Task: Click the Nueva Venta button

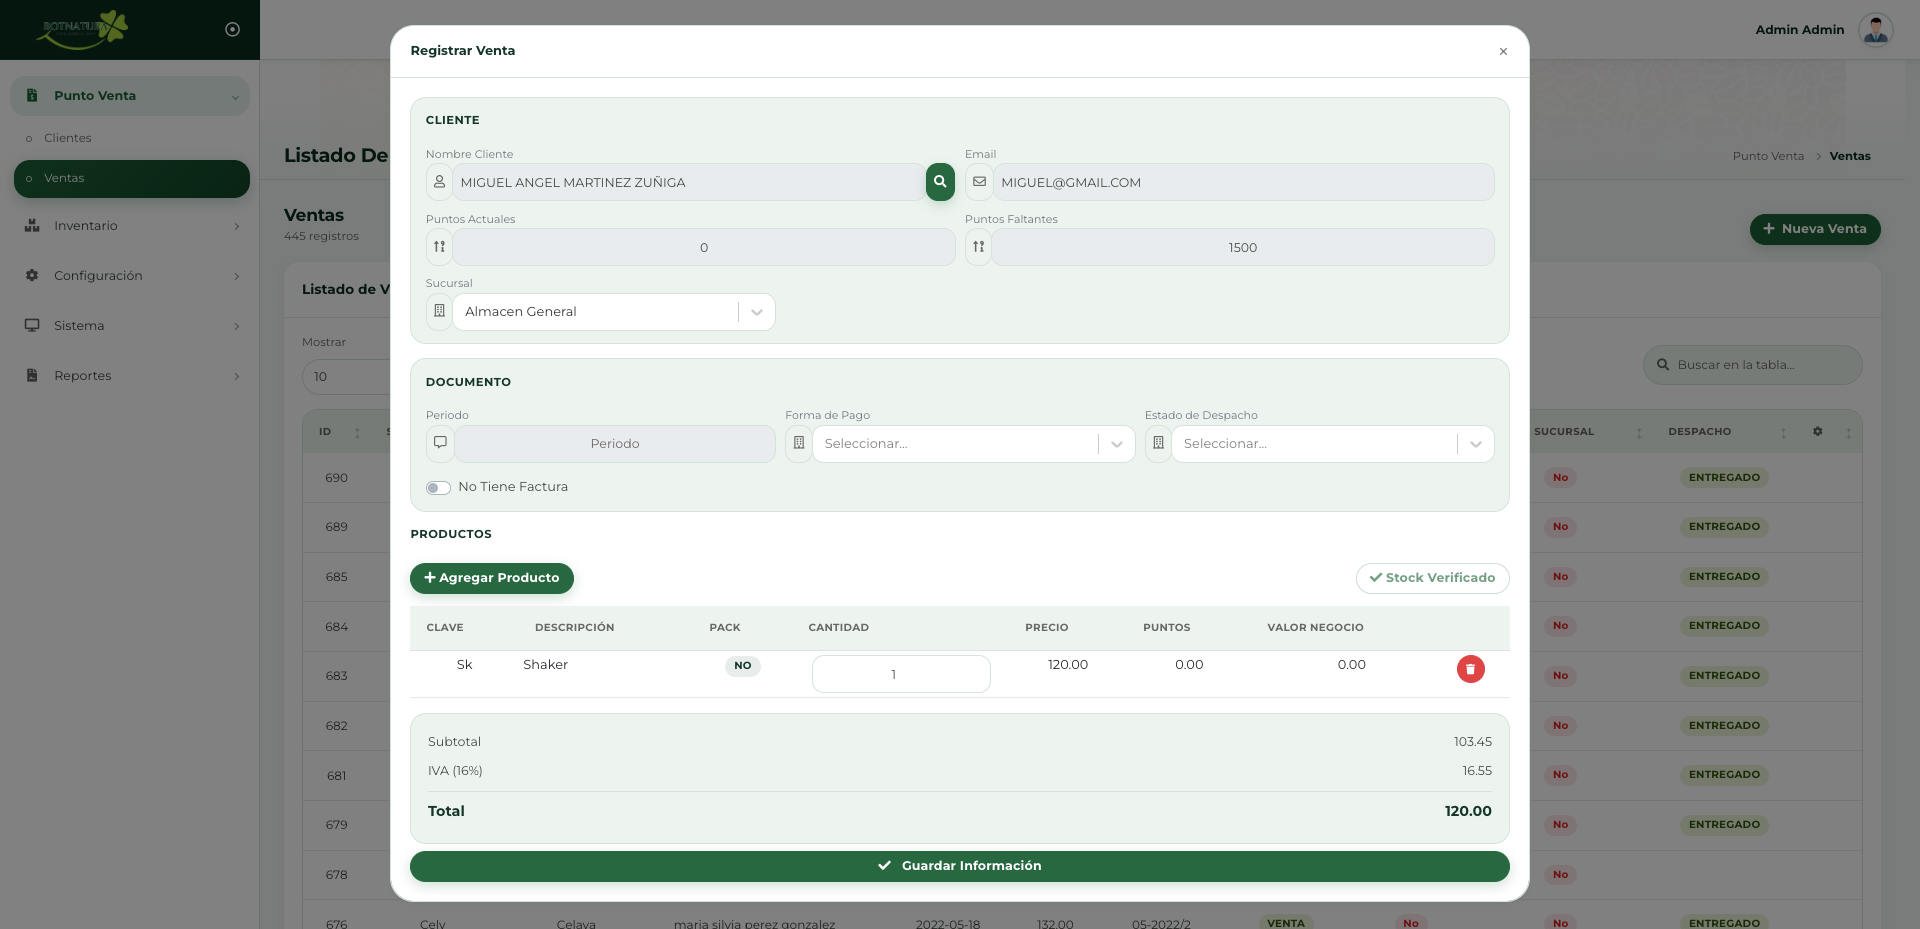Action: point(1815,229)
